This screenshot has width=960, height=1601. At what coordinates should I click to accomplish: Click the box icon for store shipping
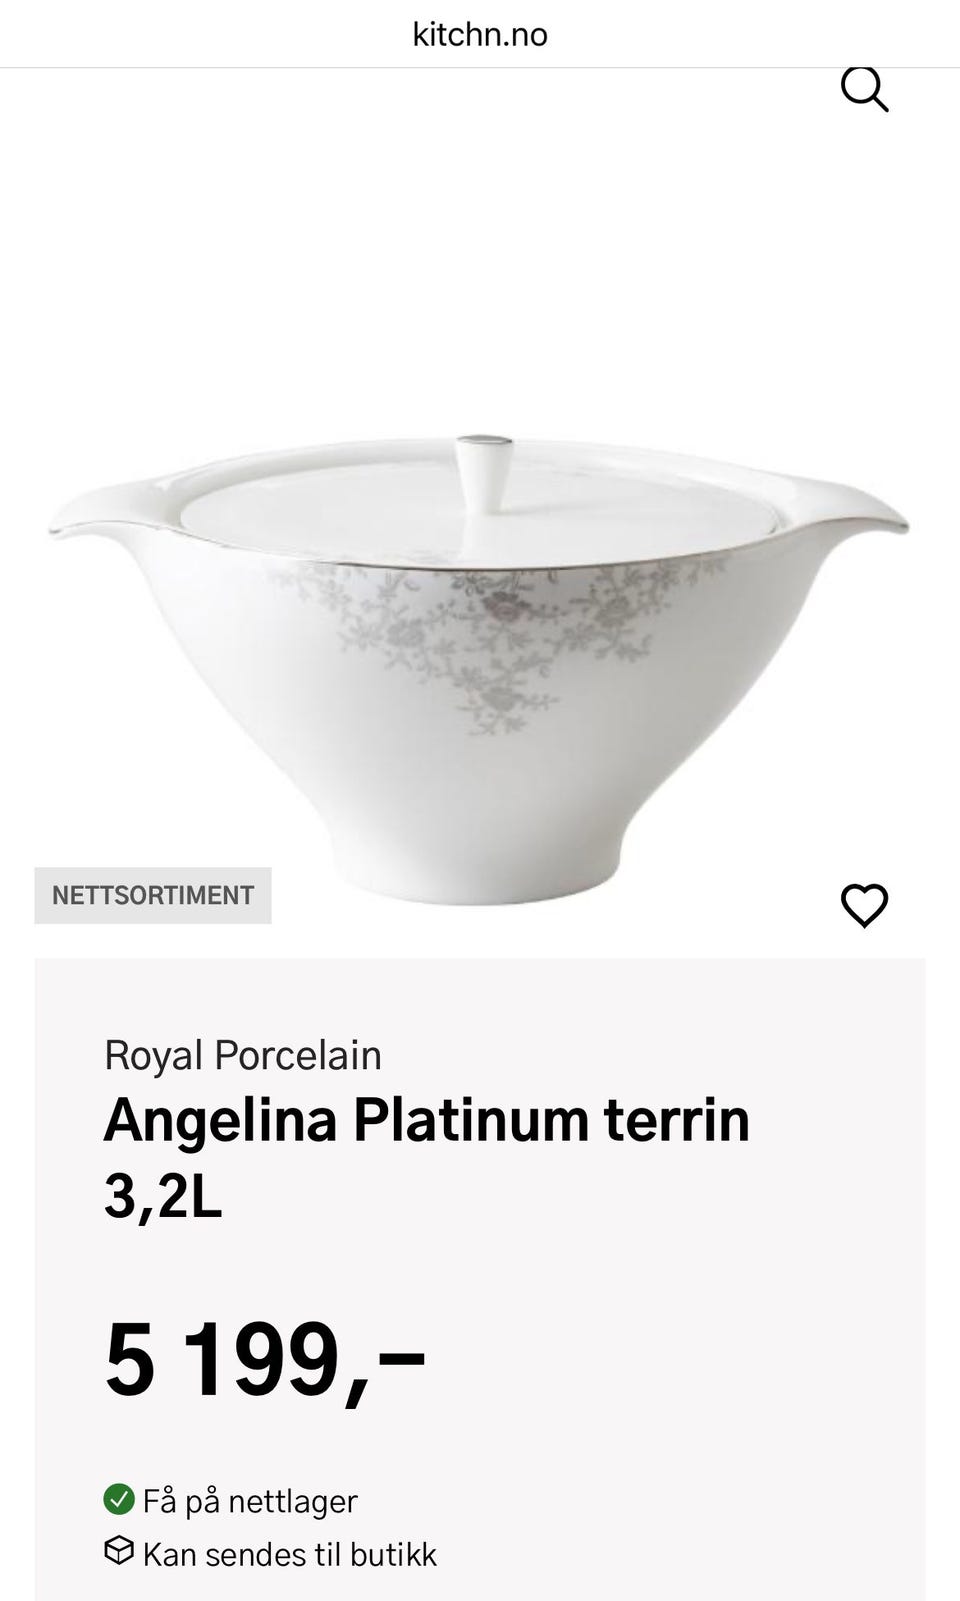click(119, 1551)
